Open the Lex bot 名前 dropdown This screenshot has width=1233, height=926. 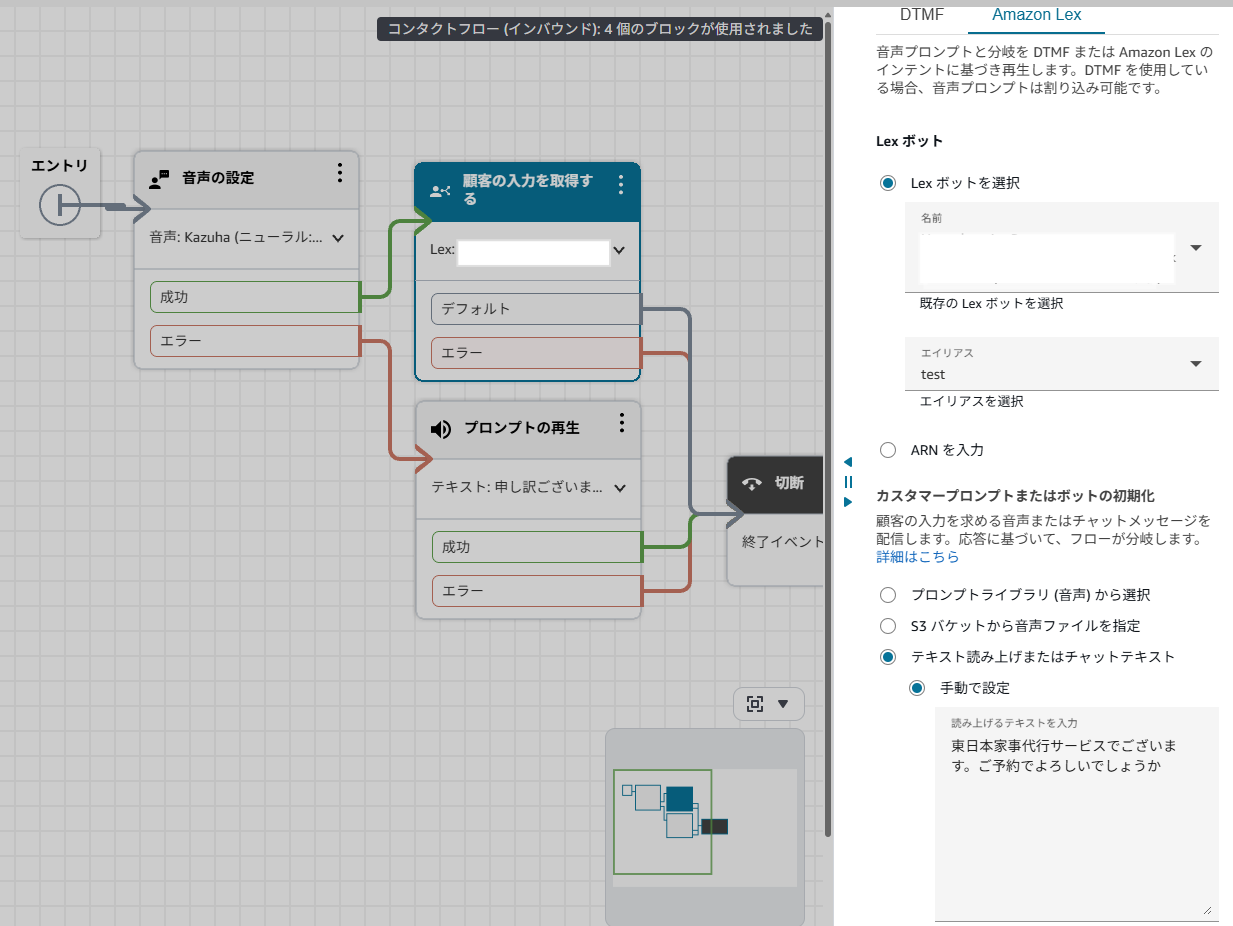pyautogui.click(x=1196, y=247)
